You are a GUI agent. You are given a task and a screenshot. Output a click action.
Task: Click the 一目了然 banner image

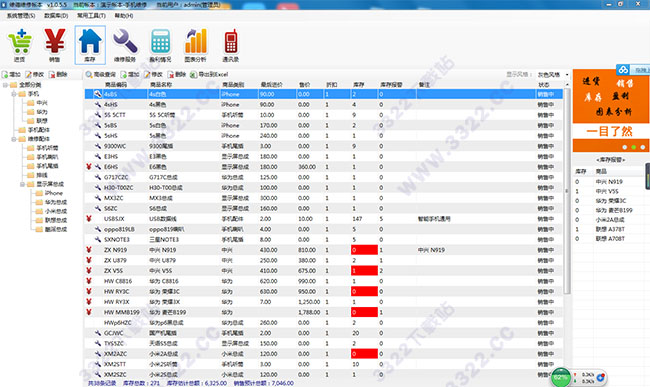coord(610,131)
